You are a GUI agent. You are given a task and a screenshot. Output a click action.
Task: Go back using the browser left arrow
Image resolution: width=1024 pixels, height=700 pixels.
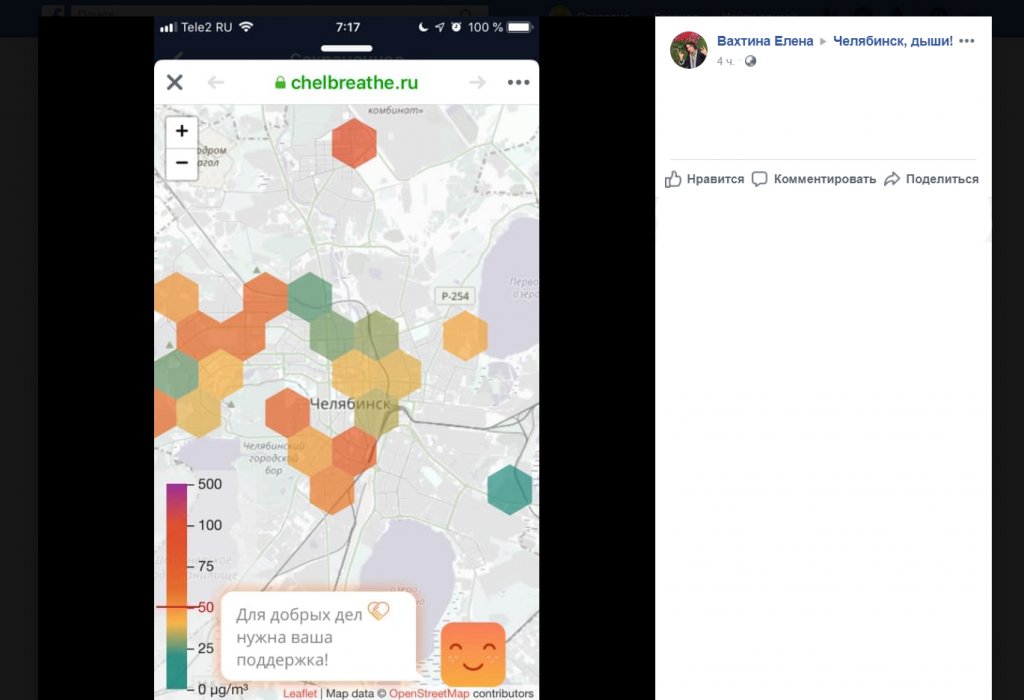click(x=216, y=82)
